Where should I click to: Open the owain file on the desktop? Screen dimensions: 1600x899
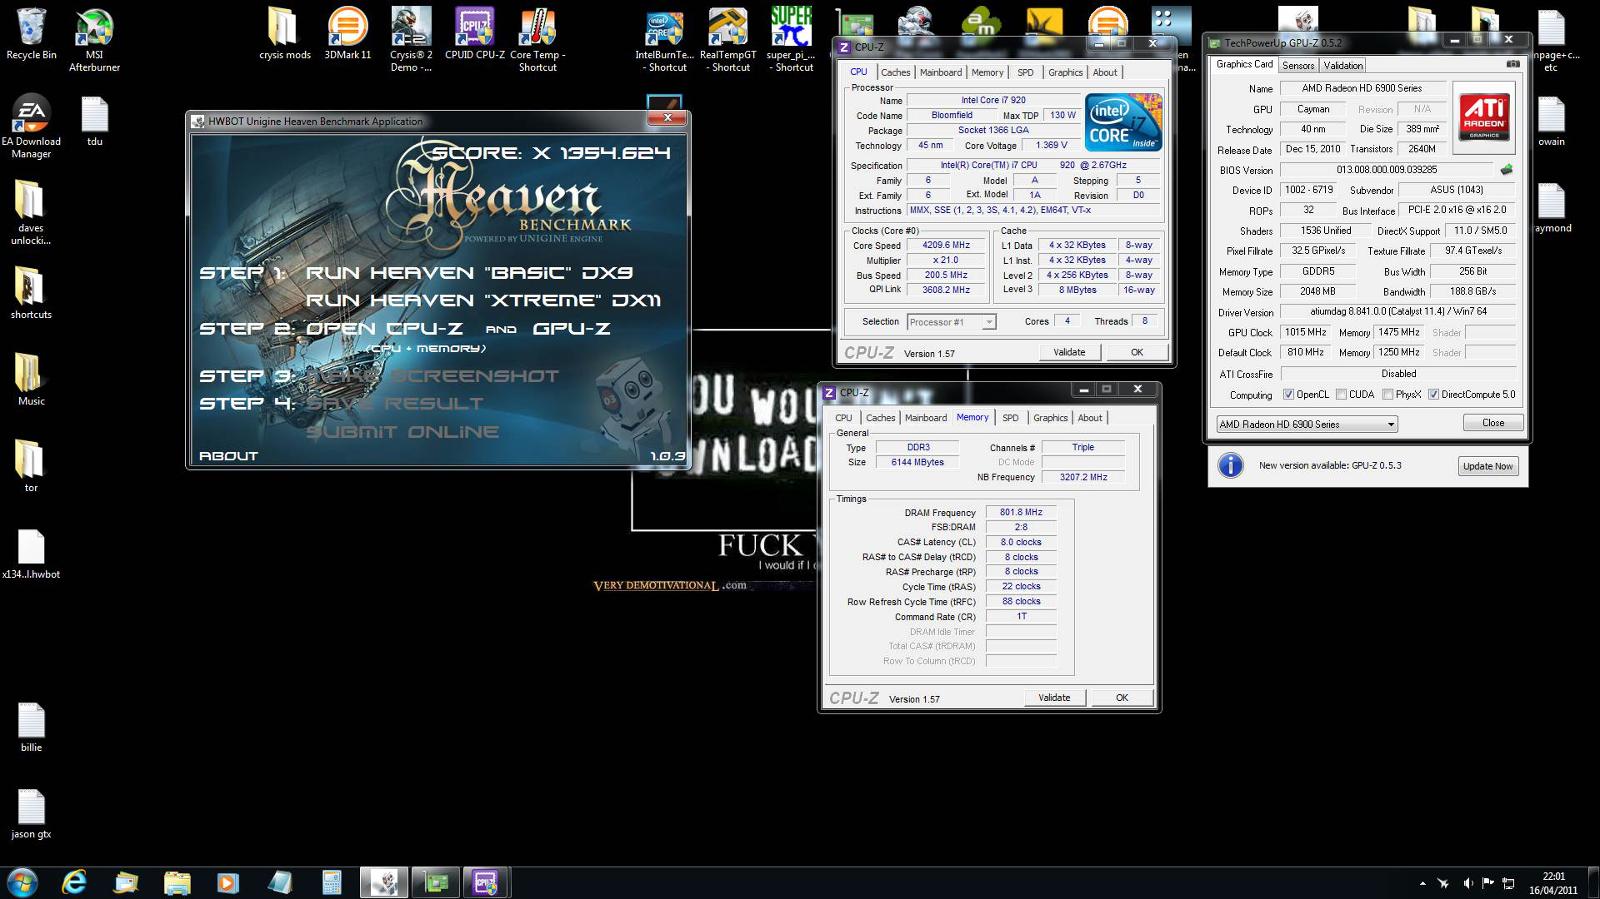point(1551,121)
